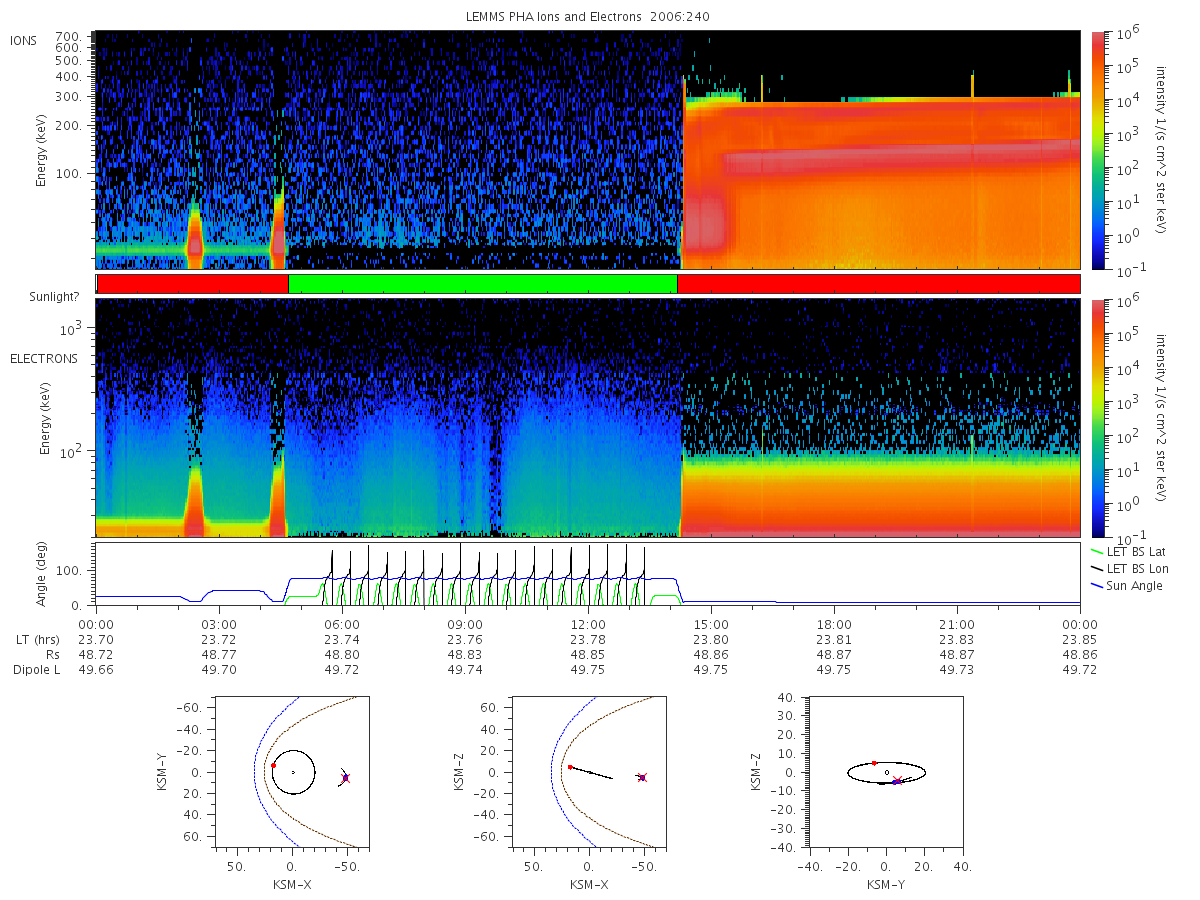Click the 21:00 time axis label
This screenshot has width=1200, height=900.
click(957, 623)
